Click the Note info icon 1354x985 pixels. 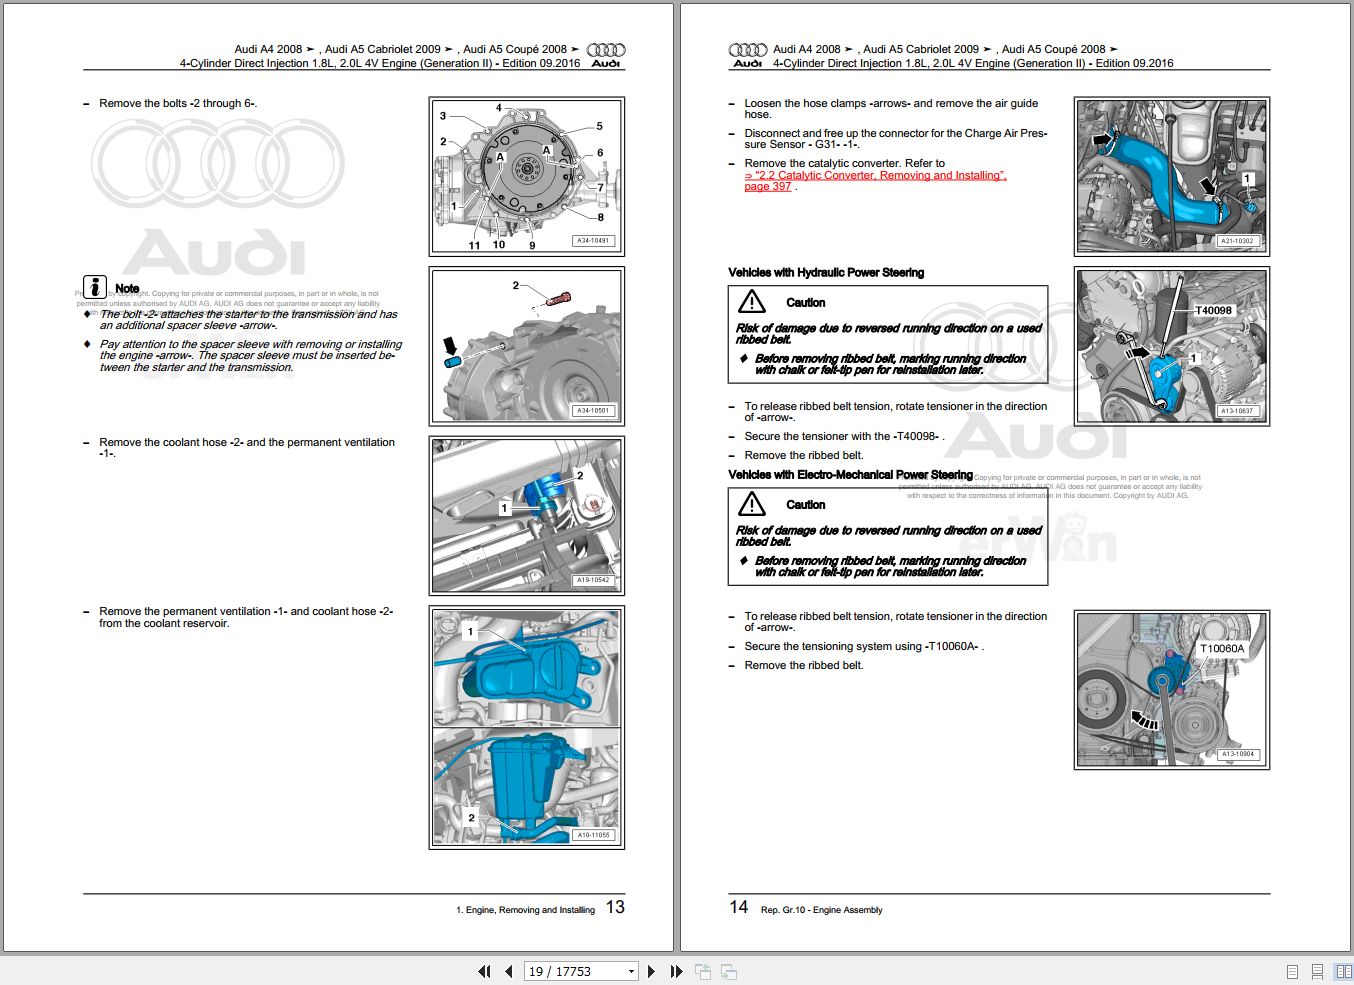(x=95, y=288)
